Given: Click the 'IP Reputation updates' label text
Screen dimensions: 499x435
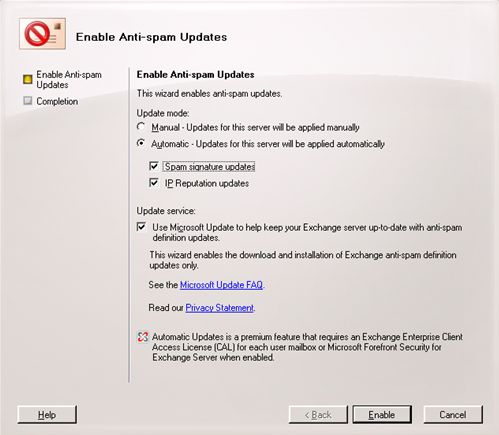Looking at the screenshot, I should [x=207, y=183].
